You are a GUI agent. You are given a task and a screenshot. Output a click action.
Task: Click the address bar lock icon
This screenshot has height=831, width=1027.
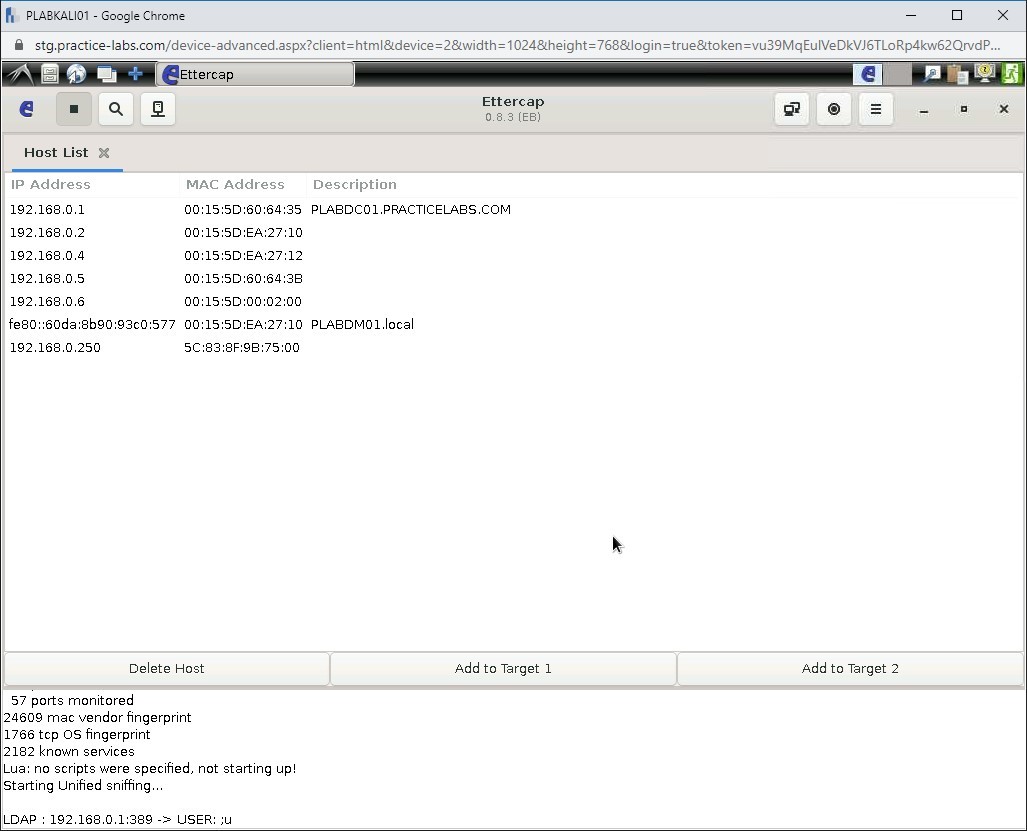20,45
